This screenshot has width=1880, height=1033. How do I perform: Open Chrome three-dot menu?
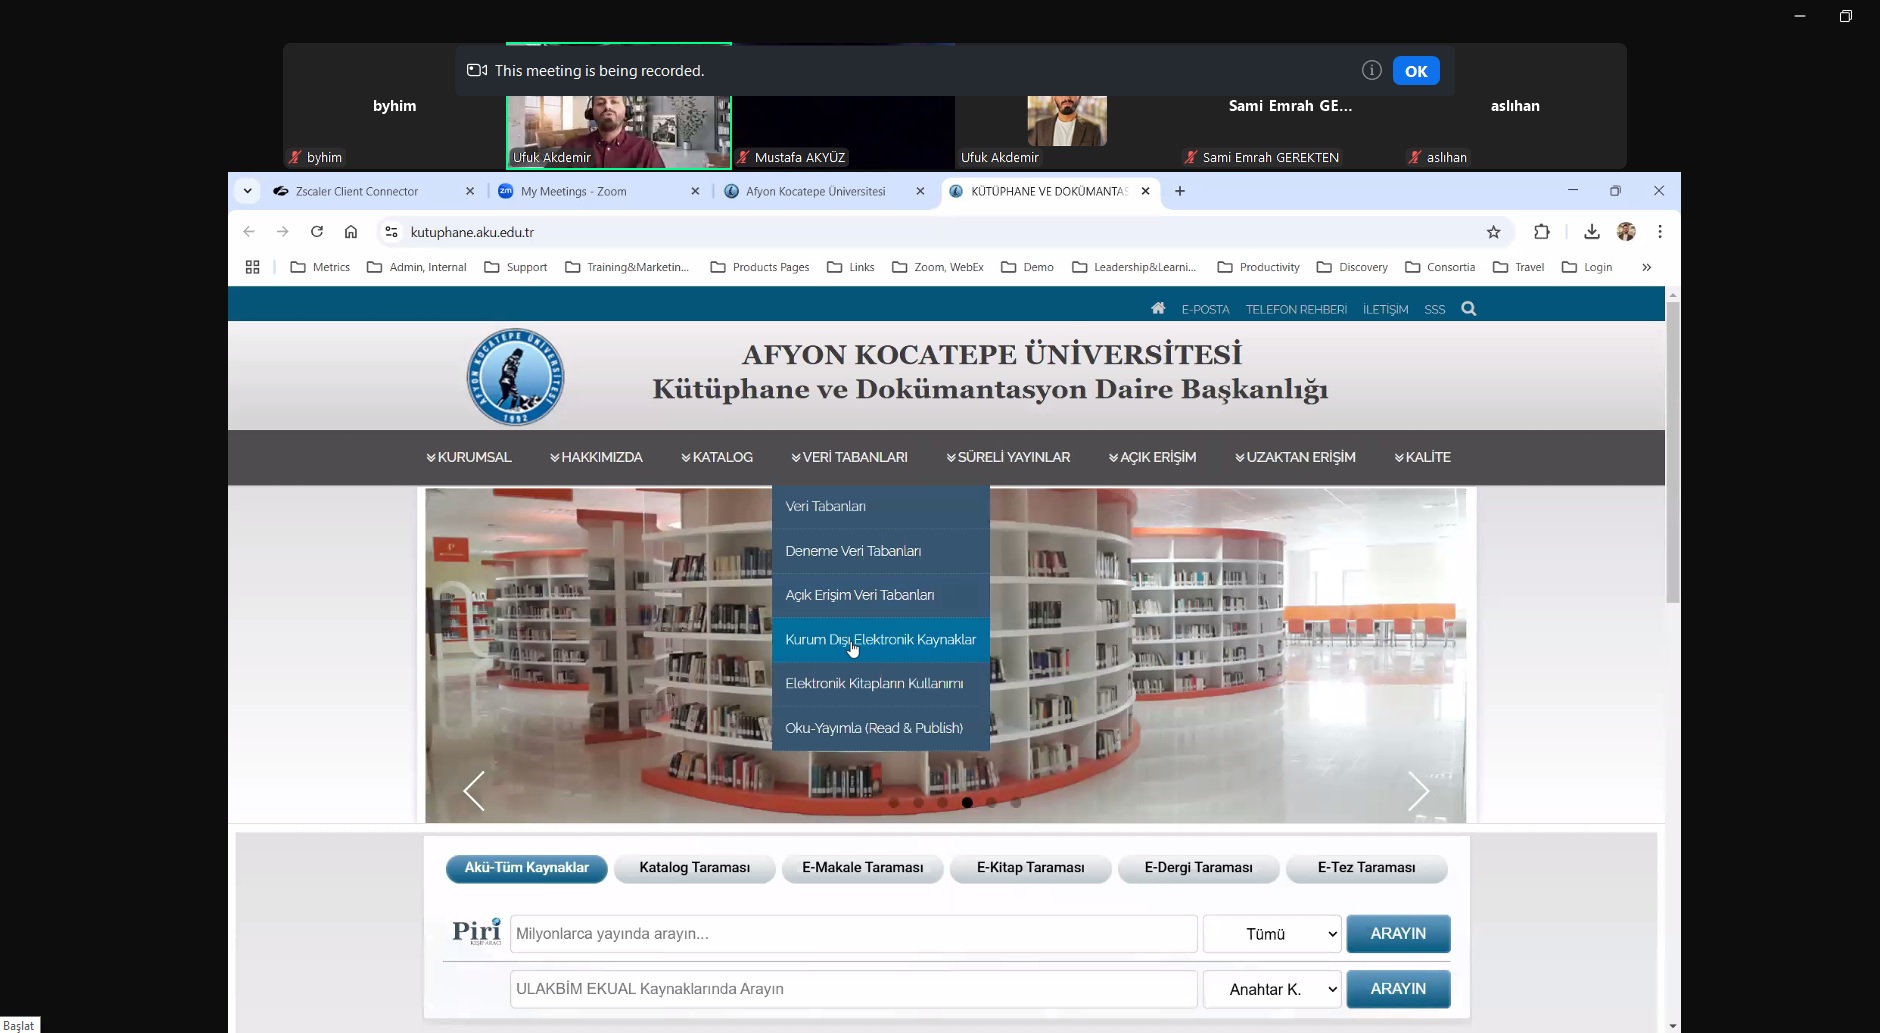[1660, 232]
